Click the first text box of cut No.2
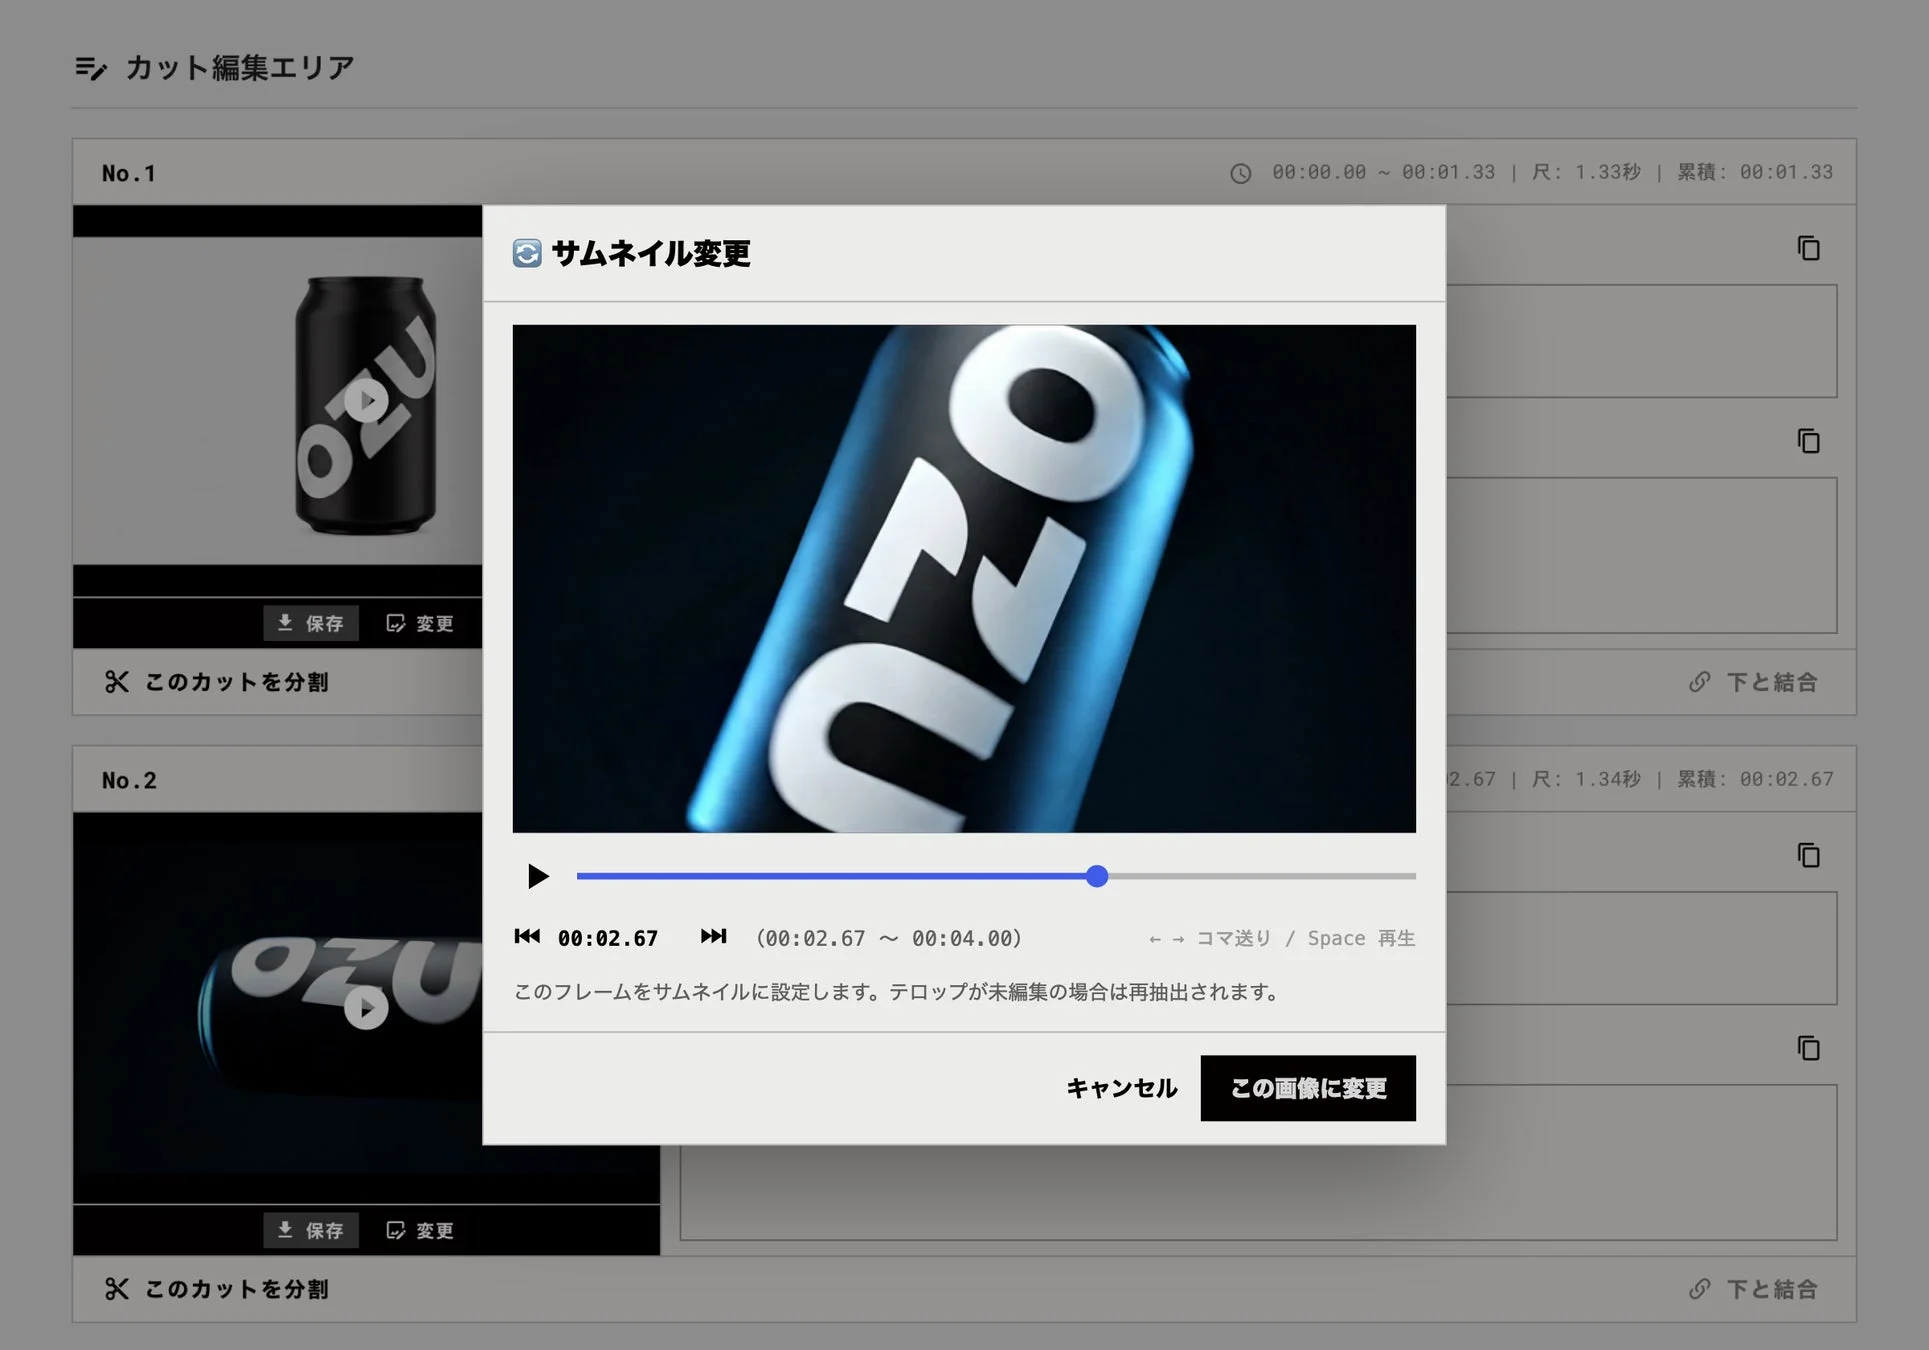 click(x=1641, y=948)
